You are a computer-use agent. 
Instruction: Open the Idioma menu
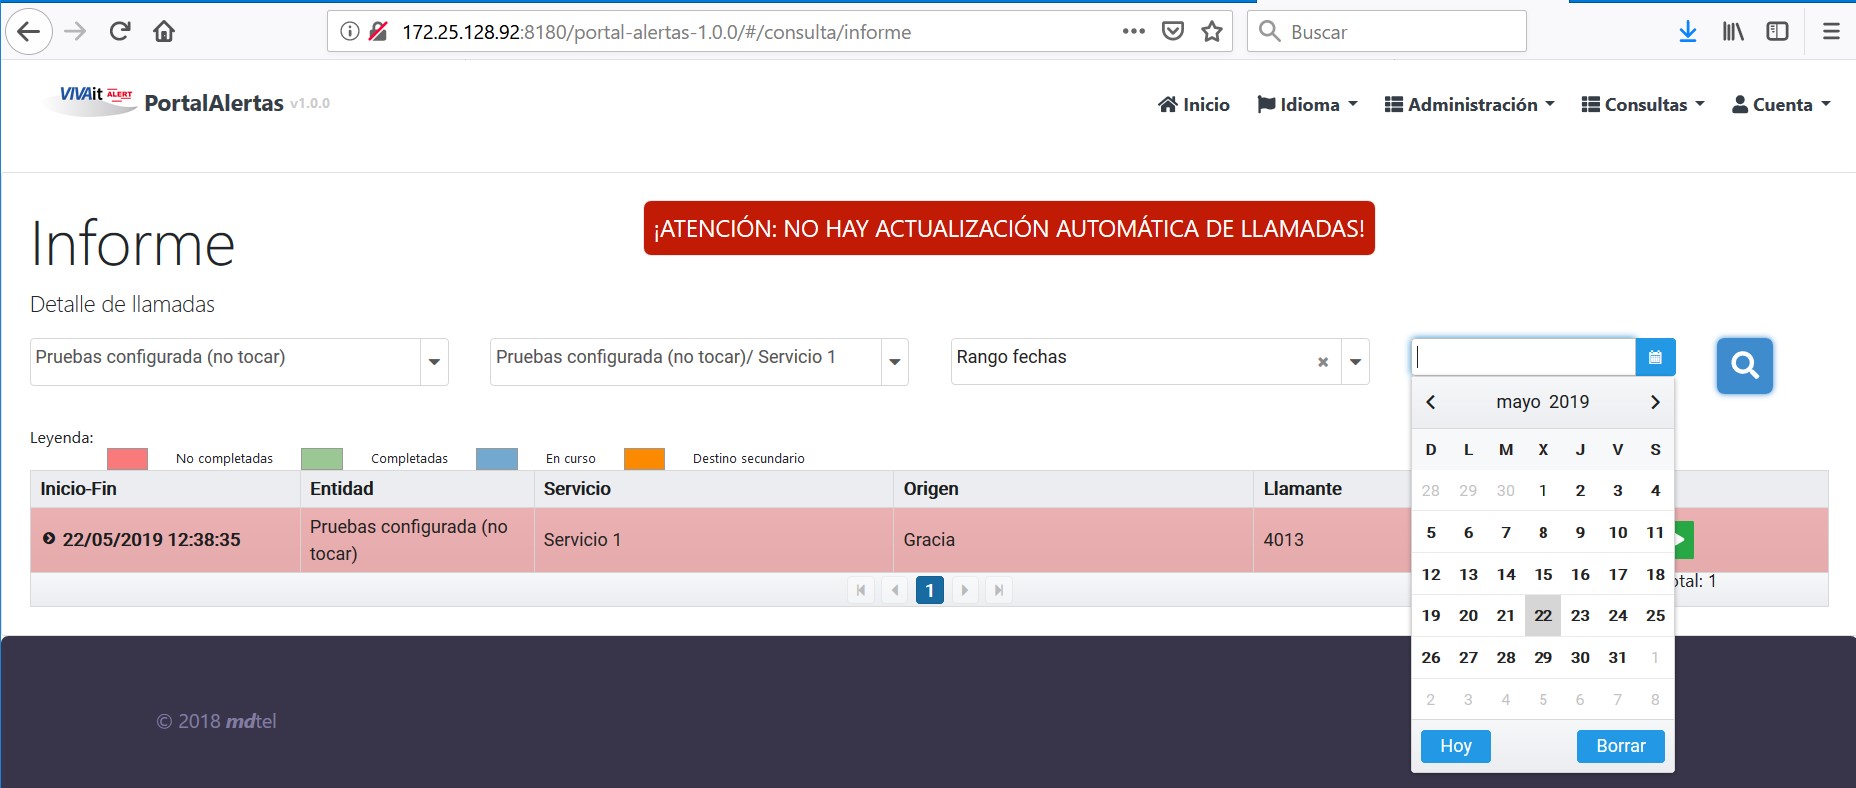(x=1307, y=104)
